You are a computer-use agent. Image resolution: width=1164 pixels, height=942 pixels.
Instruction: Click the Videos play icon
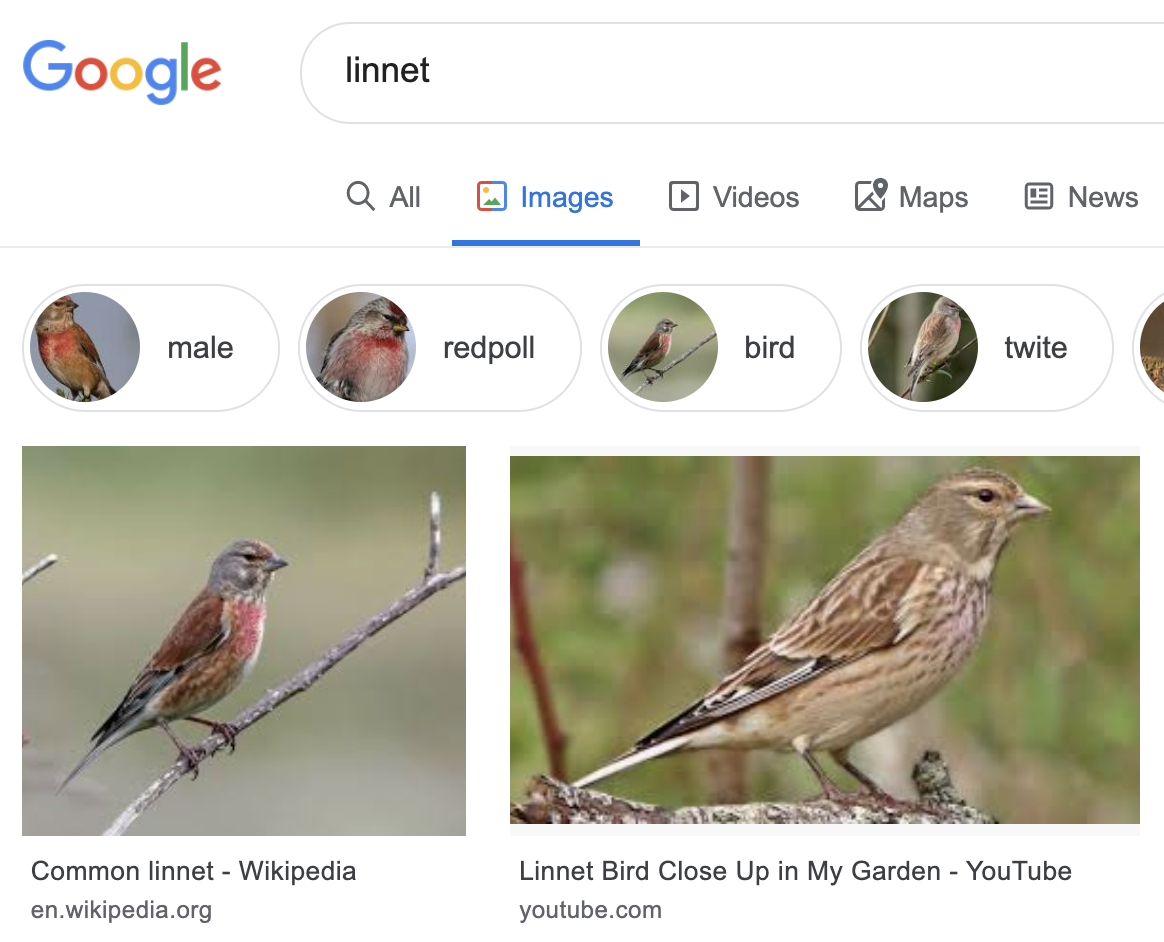coord(683,196)
